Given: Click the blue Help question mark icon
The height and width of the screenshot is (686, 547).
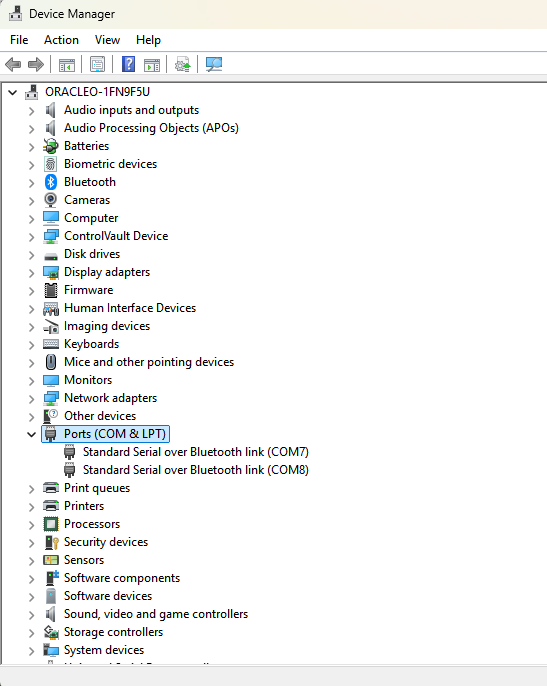Looking at the screenshot, I should [x=128, y=65].
